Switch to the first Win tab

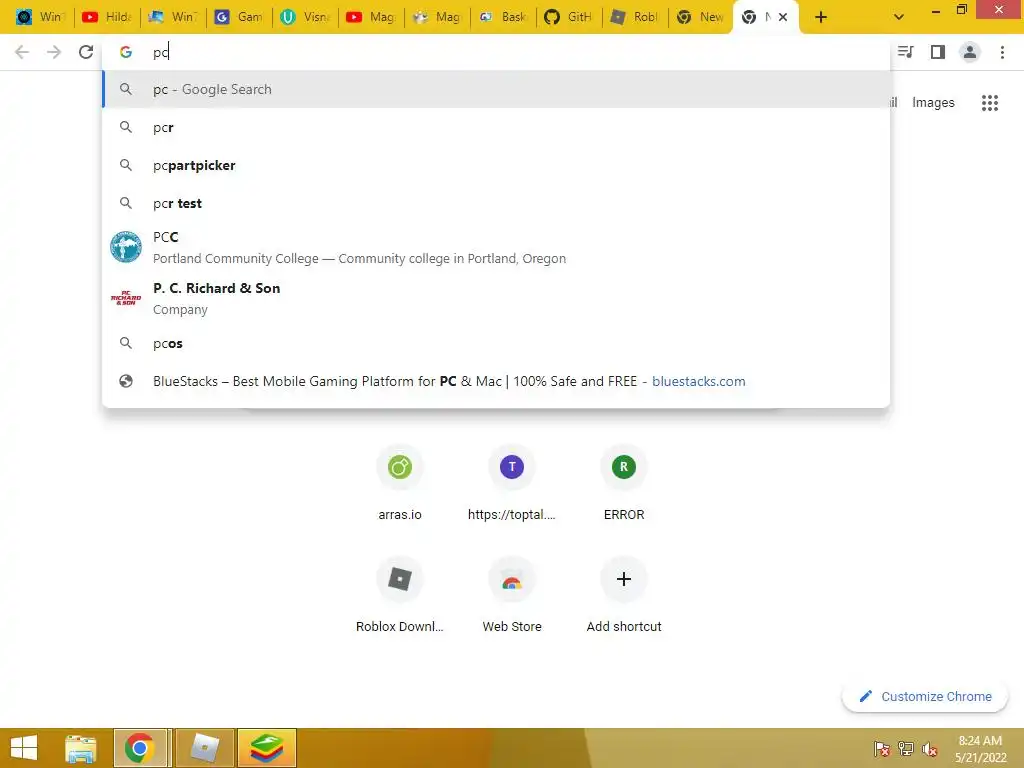coord(40,17)
